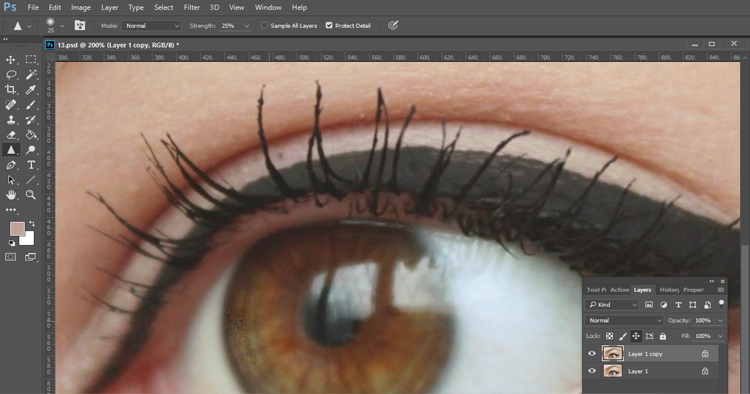
Task: Select the Hand tool
Action: 10,195
